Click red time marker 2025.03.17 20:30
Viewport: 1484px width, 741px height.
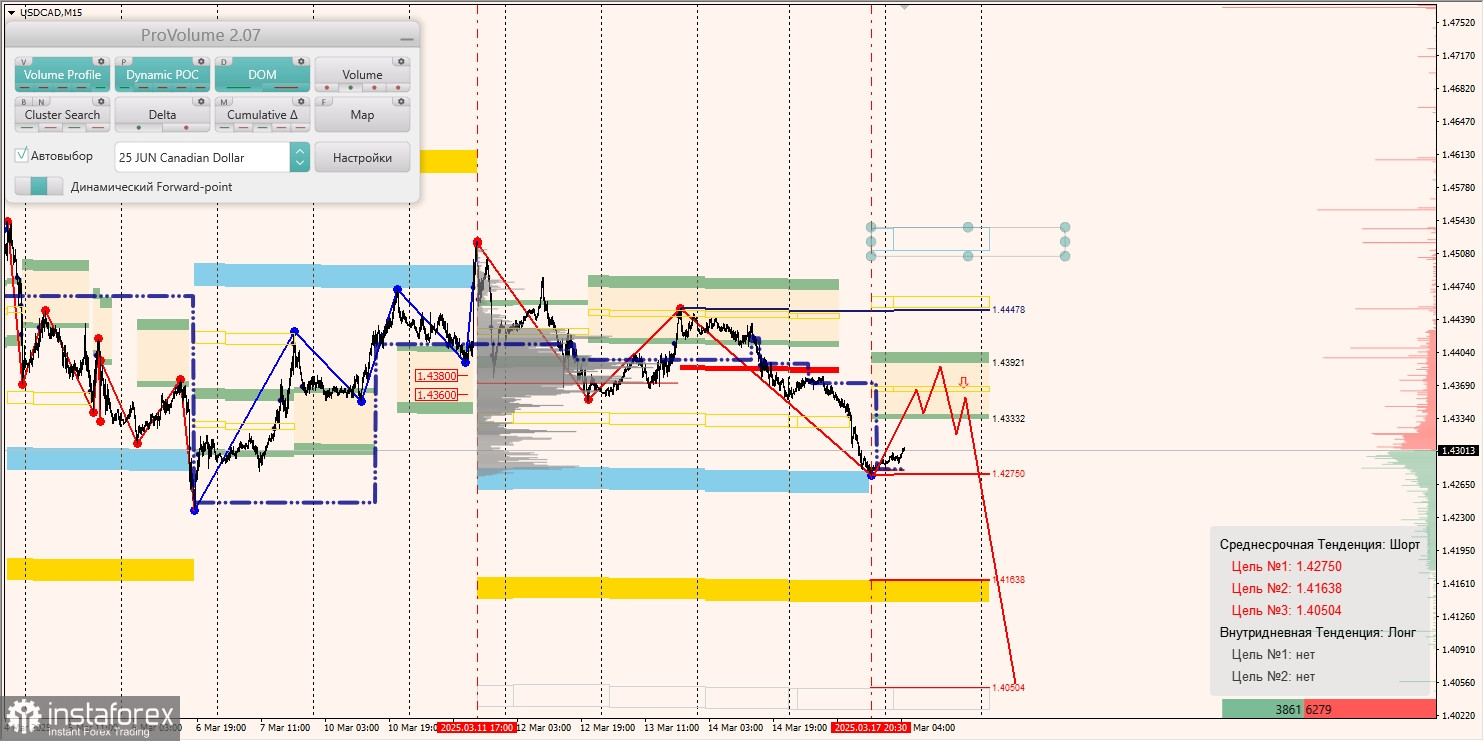click(871, 727)
